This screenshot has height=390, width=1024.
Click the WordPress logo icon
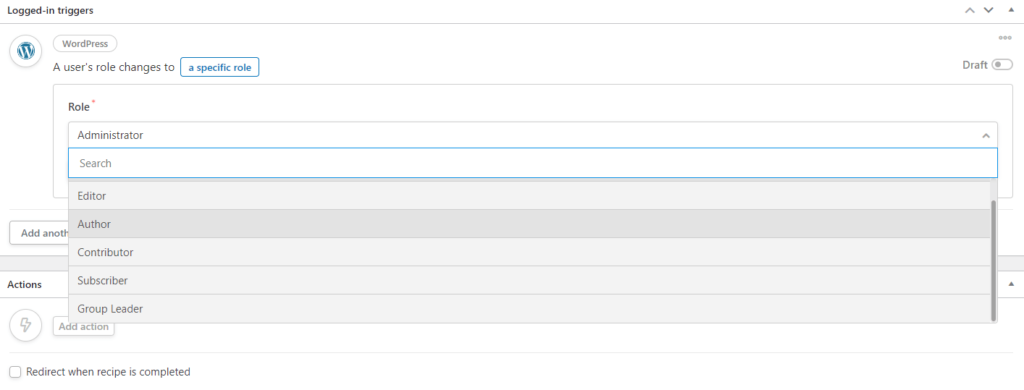point(25,50)
